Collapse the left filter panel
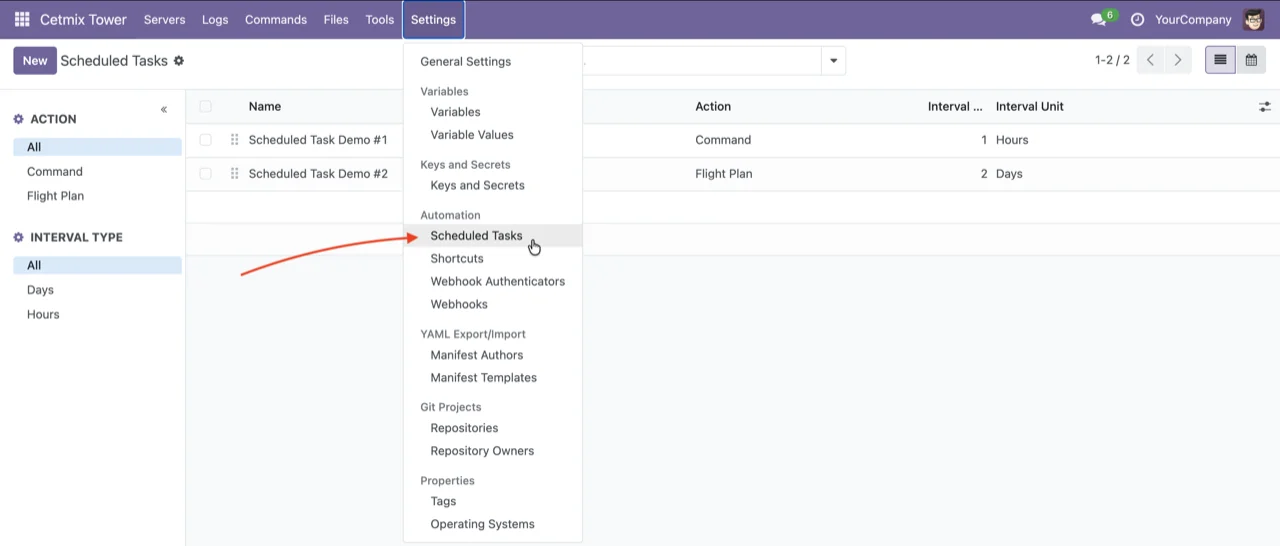 pos(164,110)
